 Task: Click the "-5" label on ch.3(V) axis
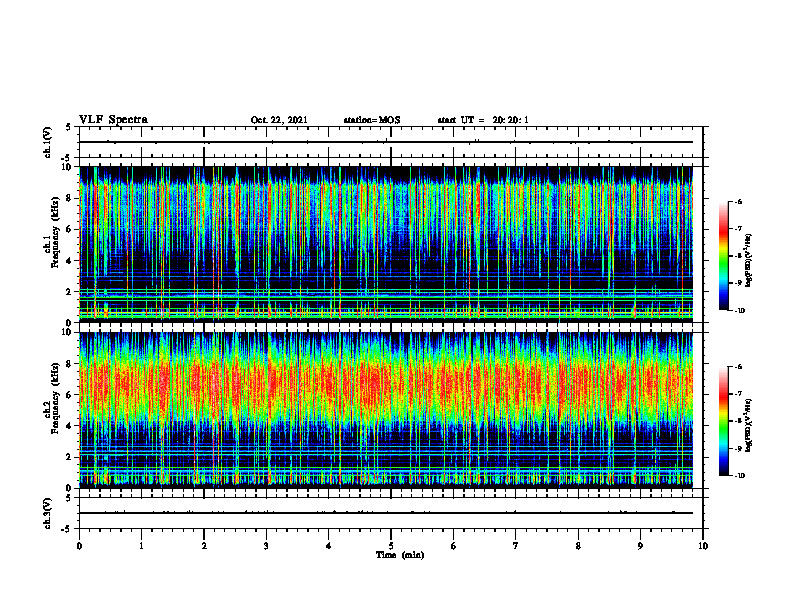click(x=67, y=529)
